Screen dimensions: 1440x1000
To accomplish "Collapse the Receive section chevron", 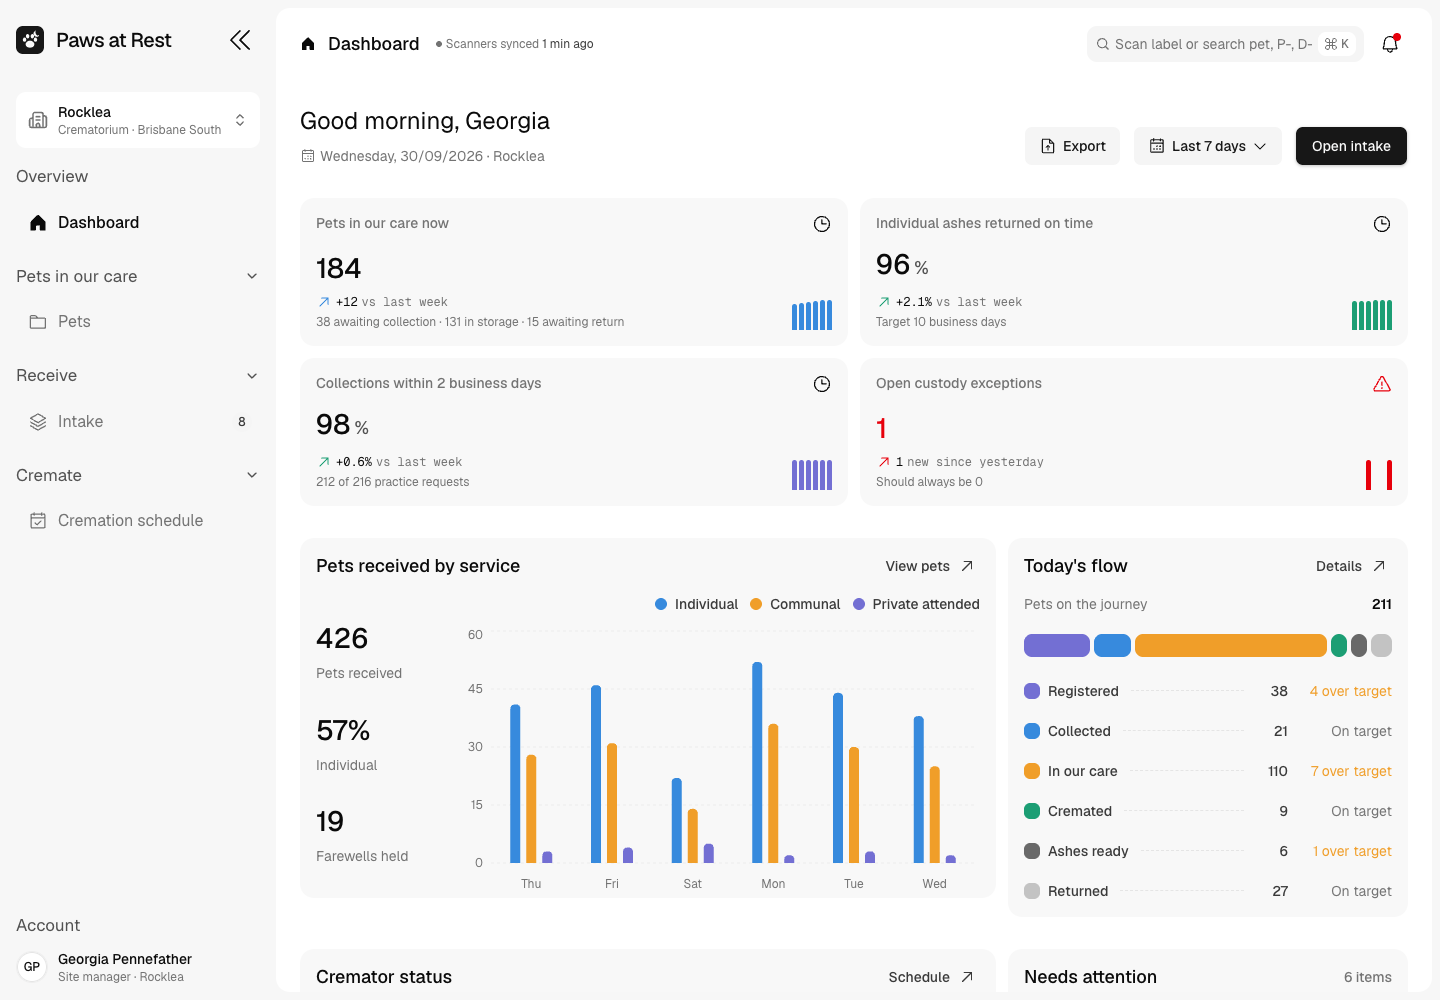I will tap(252, 376).
